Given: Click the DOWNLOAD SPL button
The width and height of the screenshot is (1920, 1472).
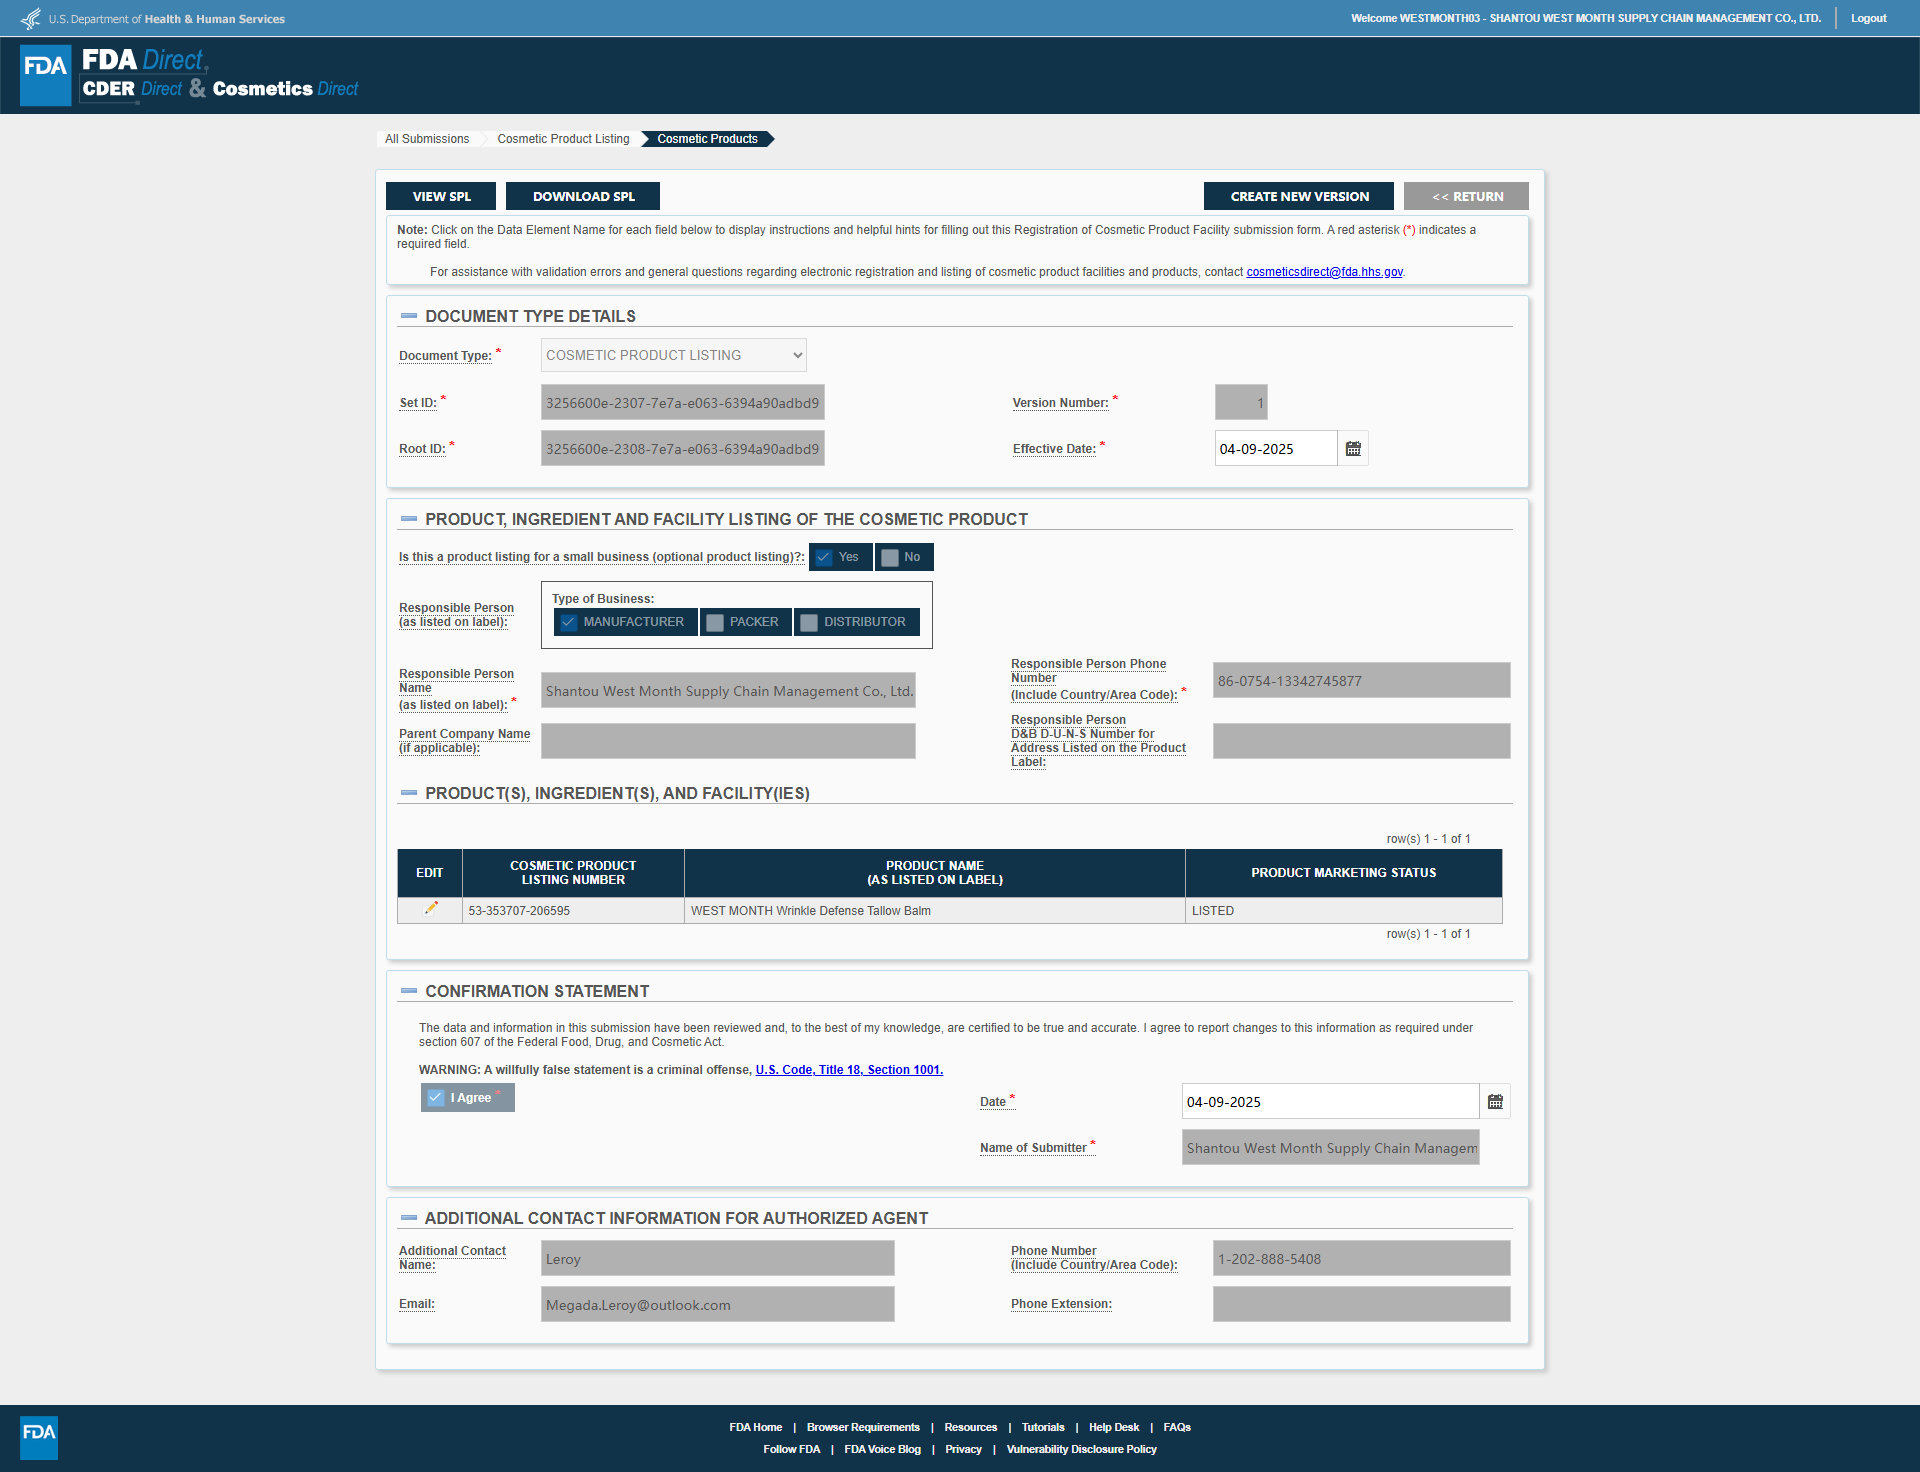Looking at the screenshot, I should (583, 196).
